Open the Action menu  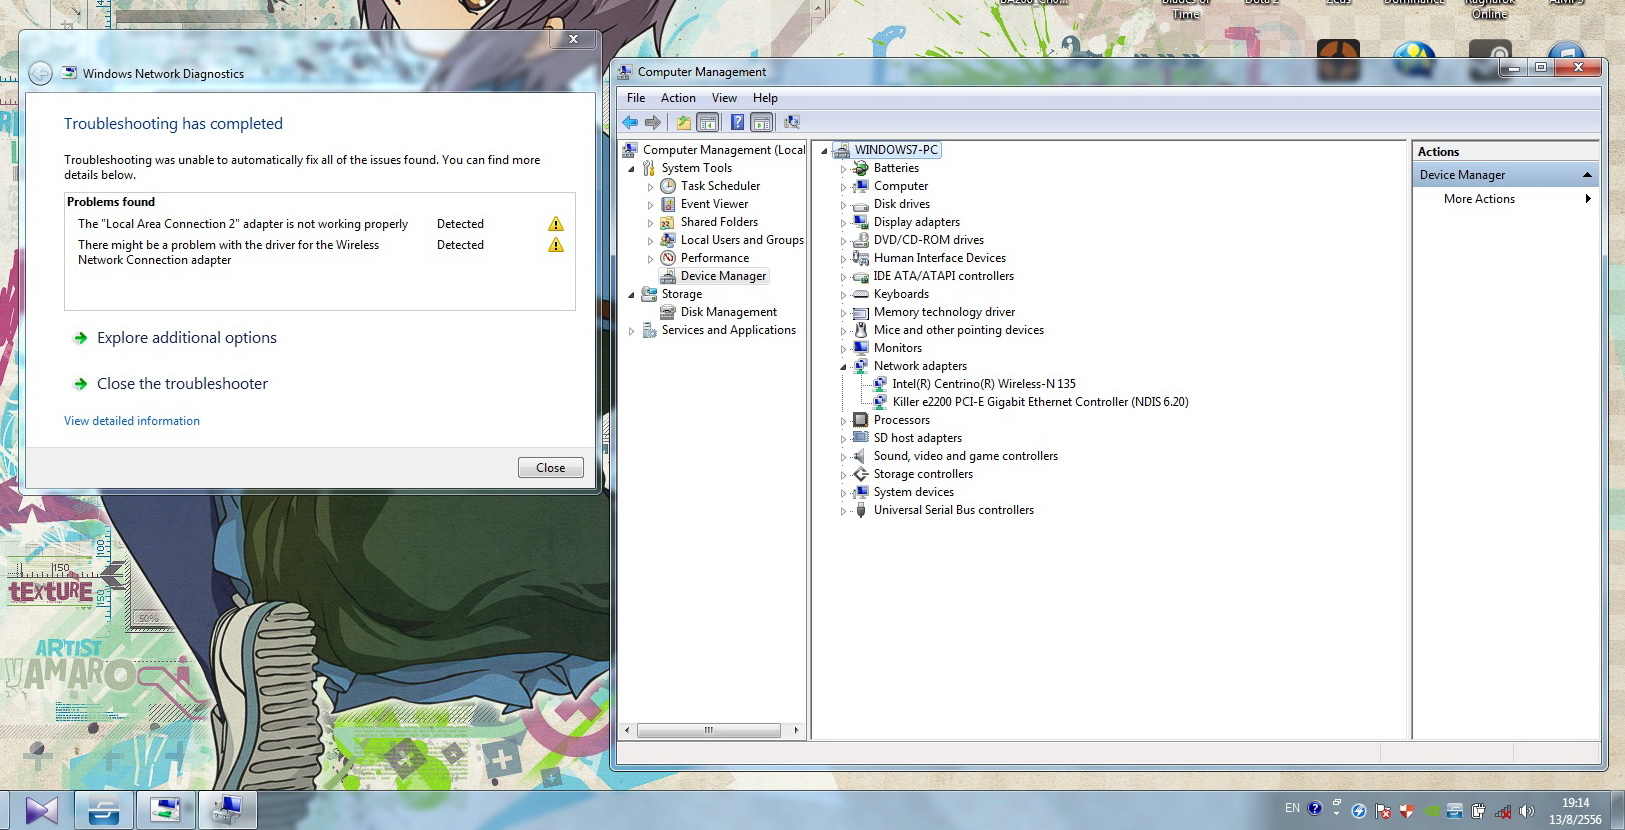[678, 98]
